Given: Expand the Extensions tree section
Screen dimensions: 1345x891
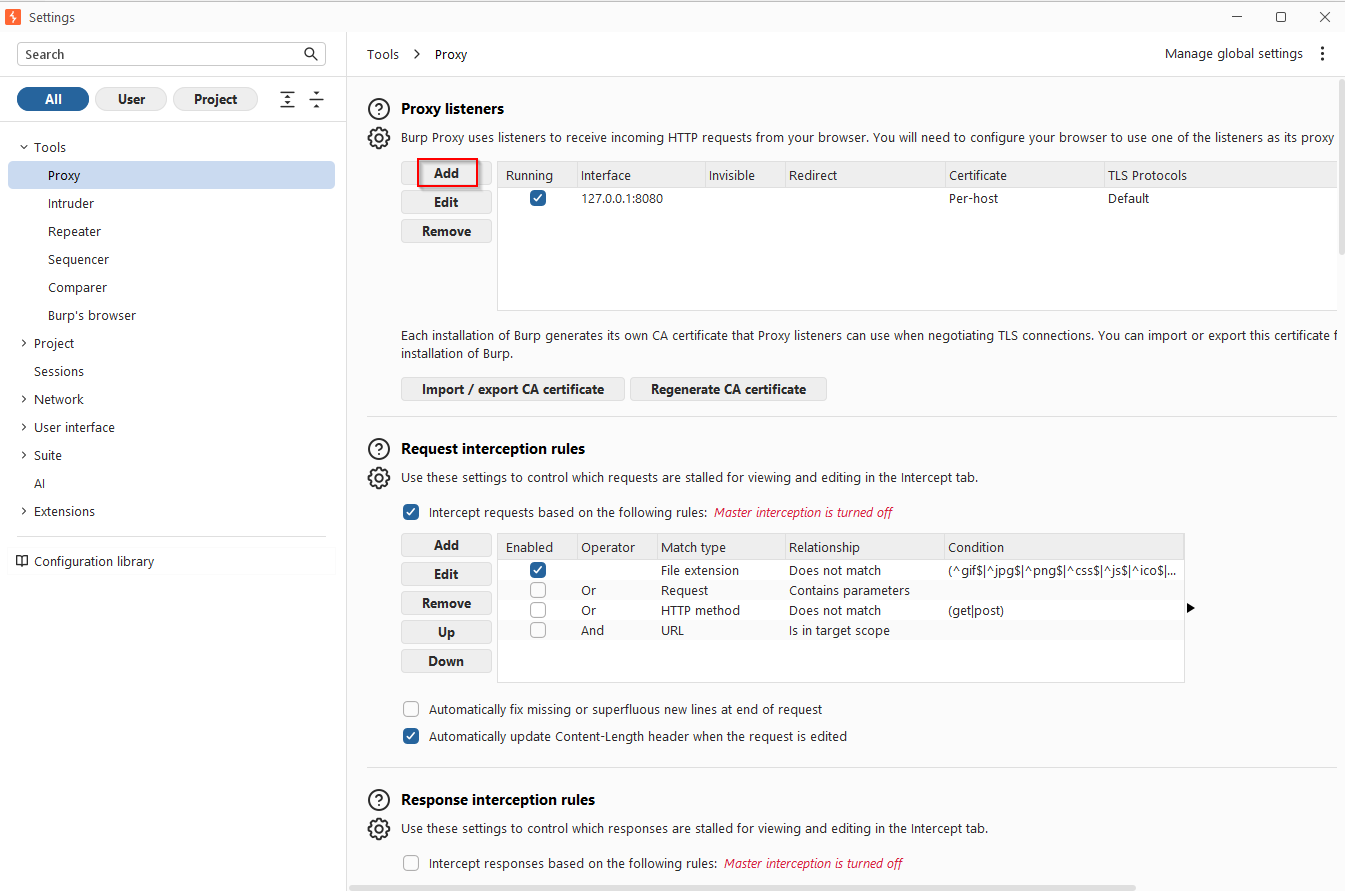Looking at the screenshot, I should point(24,511).
